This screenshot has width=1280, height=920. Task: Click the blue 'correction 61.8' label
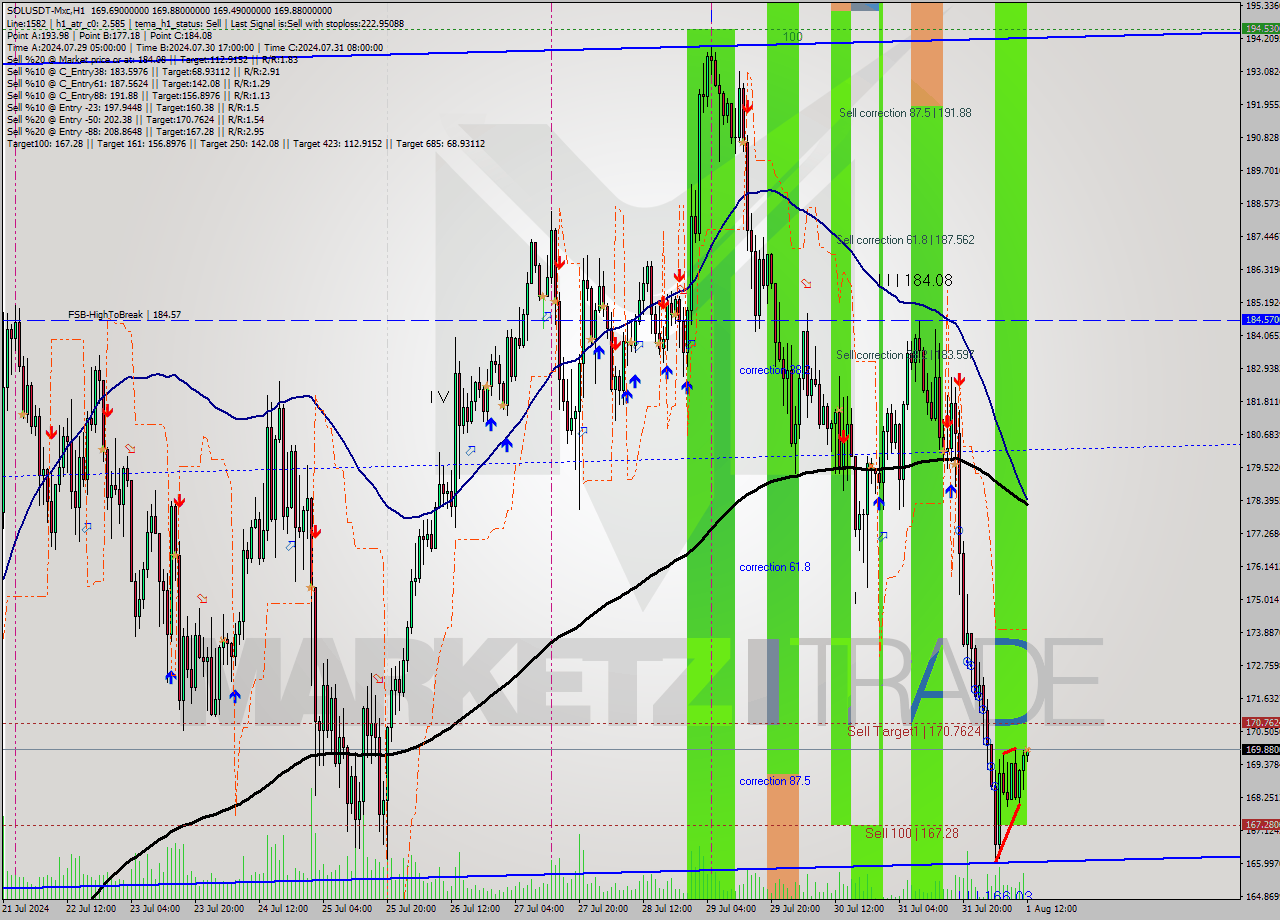775,567
